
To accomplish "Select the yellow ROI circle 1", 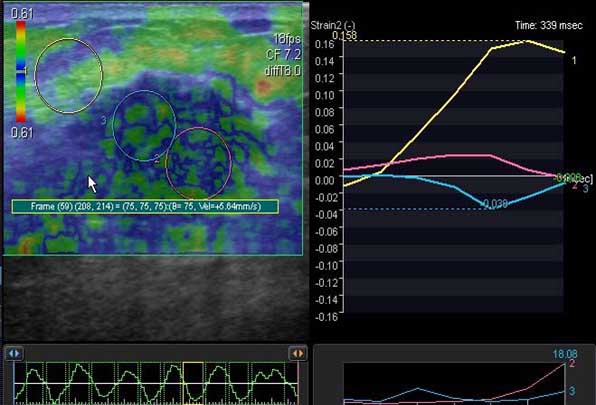I will tap(69, 76).
